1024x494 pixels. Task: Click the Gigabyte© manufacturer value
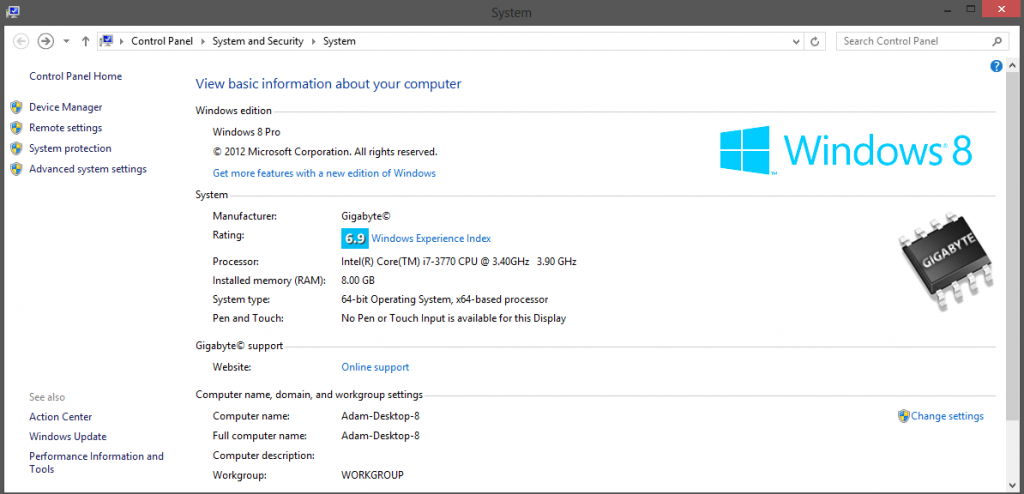(x=366, y=216)
